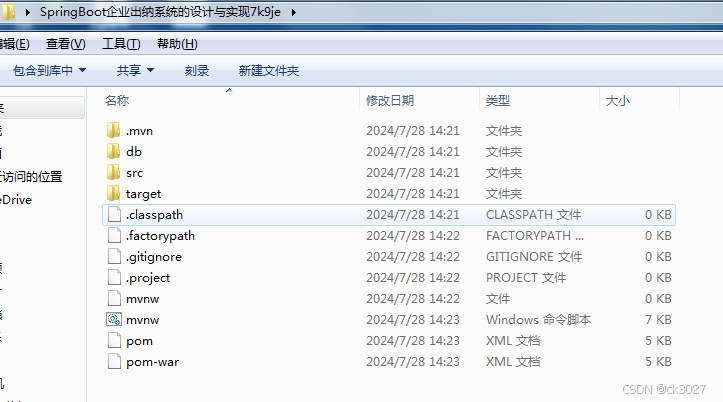Click the date of the src folder

413,173
